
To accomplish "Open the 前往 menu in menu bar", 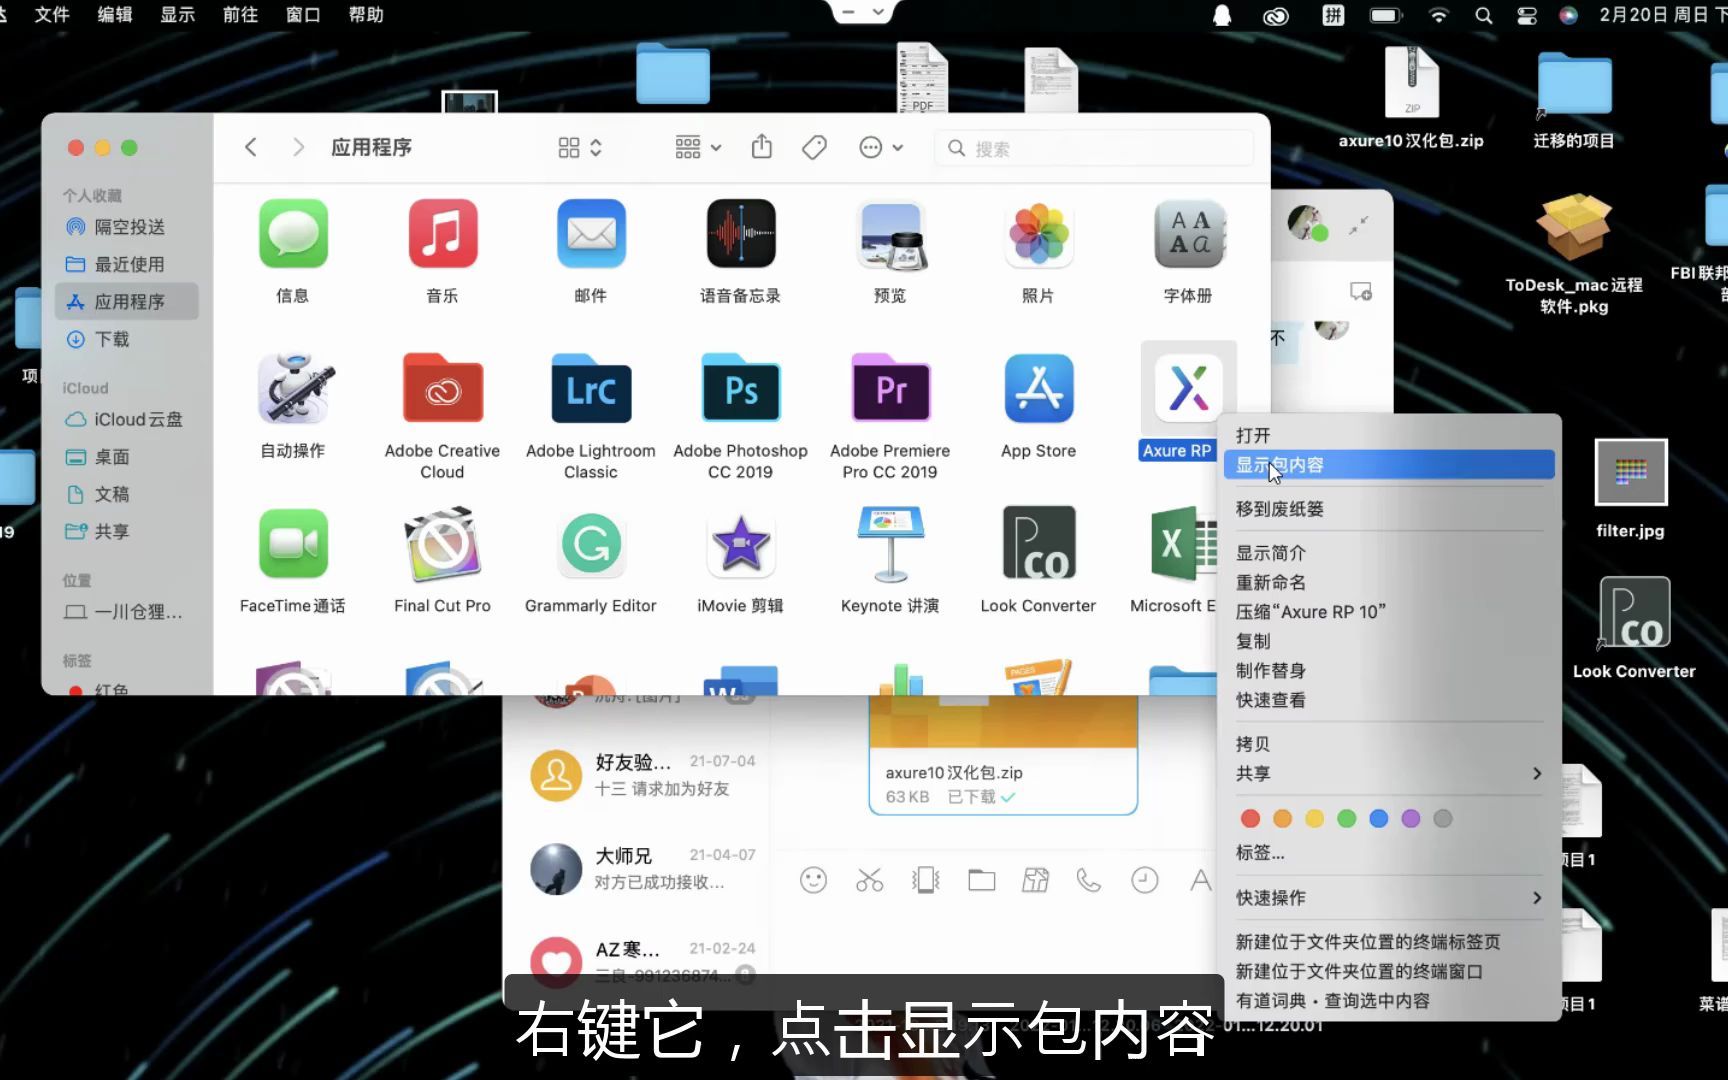I will point(240,14).
